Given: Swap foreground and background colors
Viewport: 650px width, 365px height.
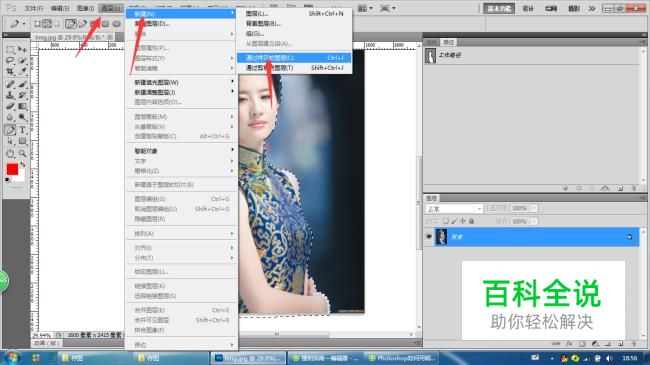Looking at the screenshot, I should click(x=22, y=165).
